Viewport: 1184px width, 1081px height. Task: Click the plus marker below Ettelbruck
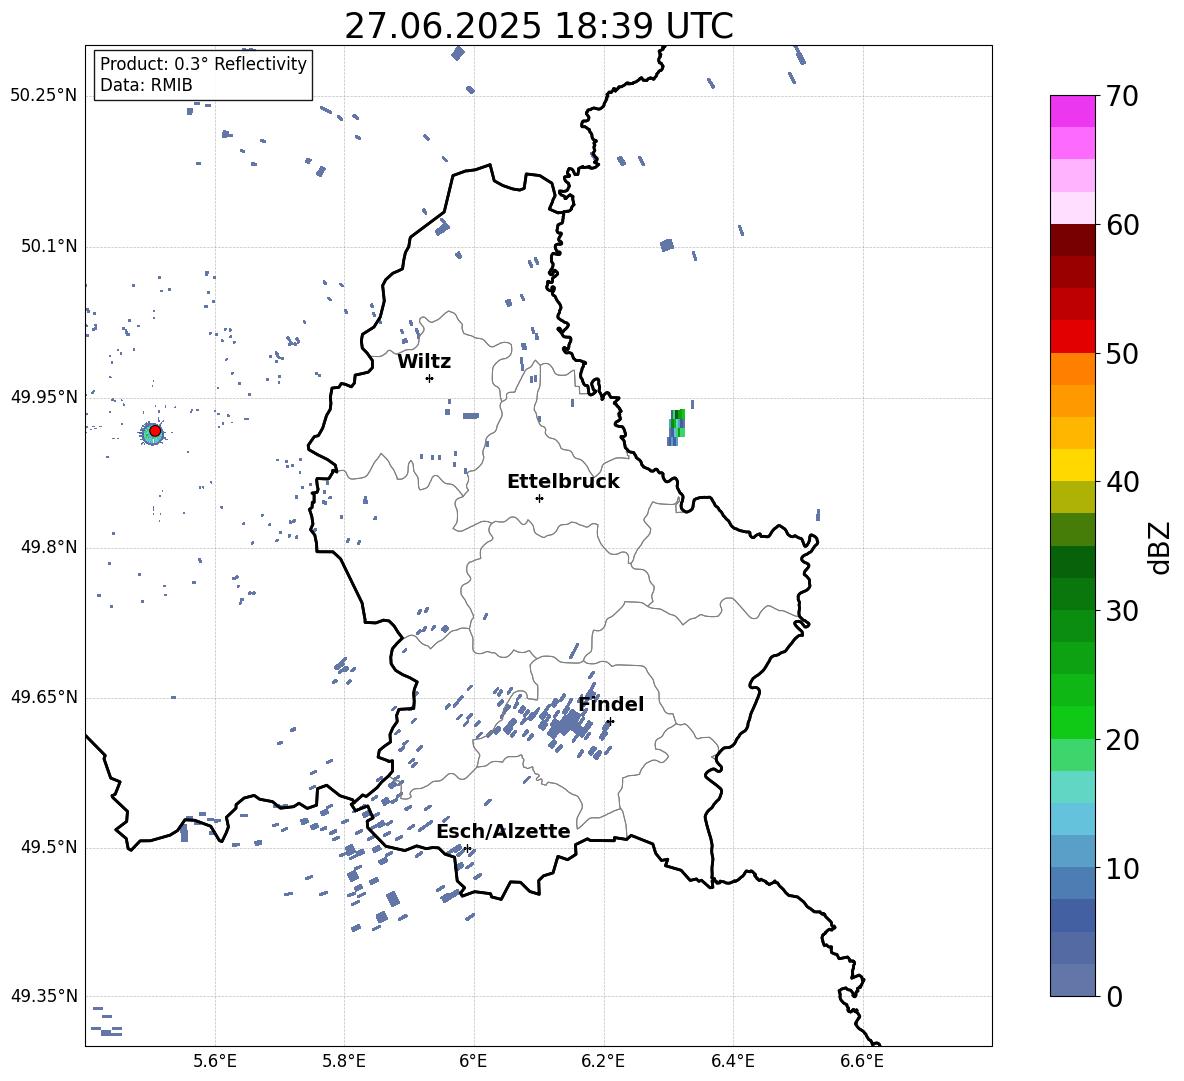click(539, 498)
